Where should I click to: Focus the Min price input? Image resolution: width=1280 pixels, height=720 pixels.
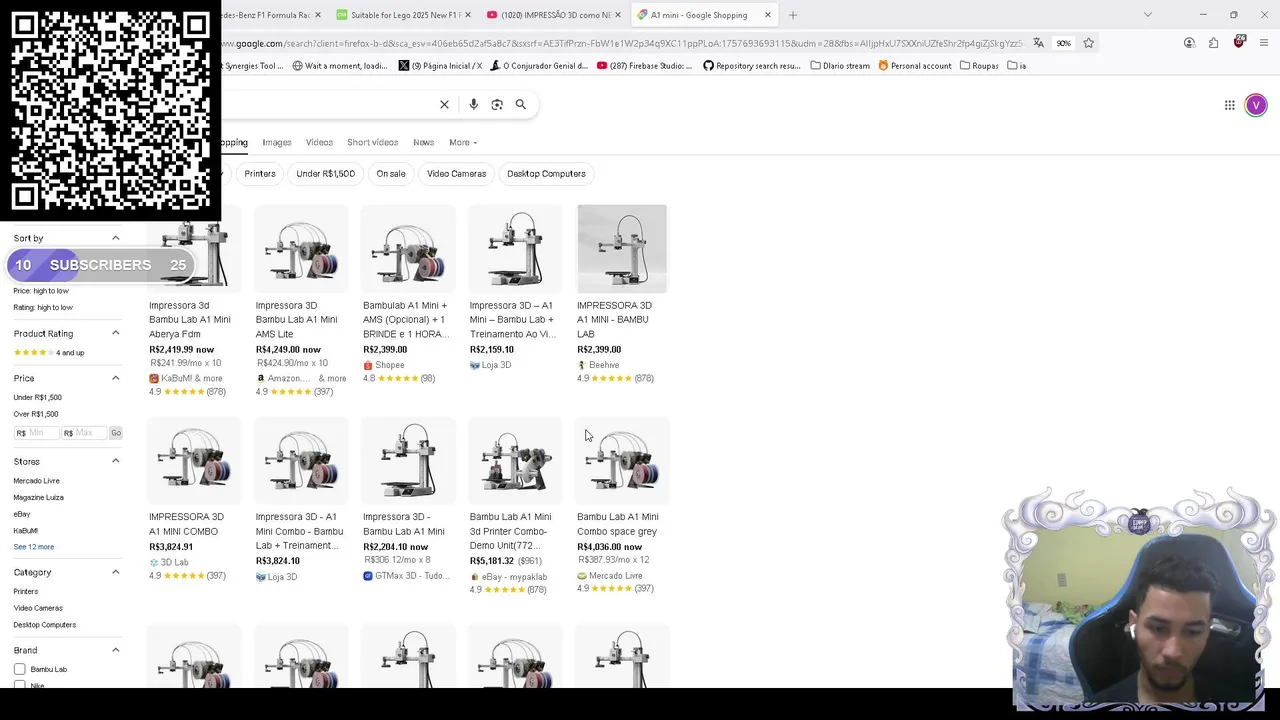pos(37,433)
